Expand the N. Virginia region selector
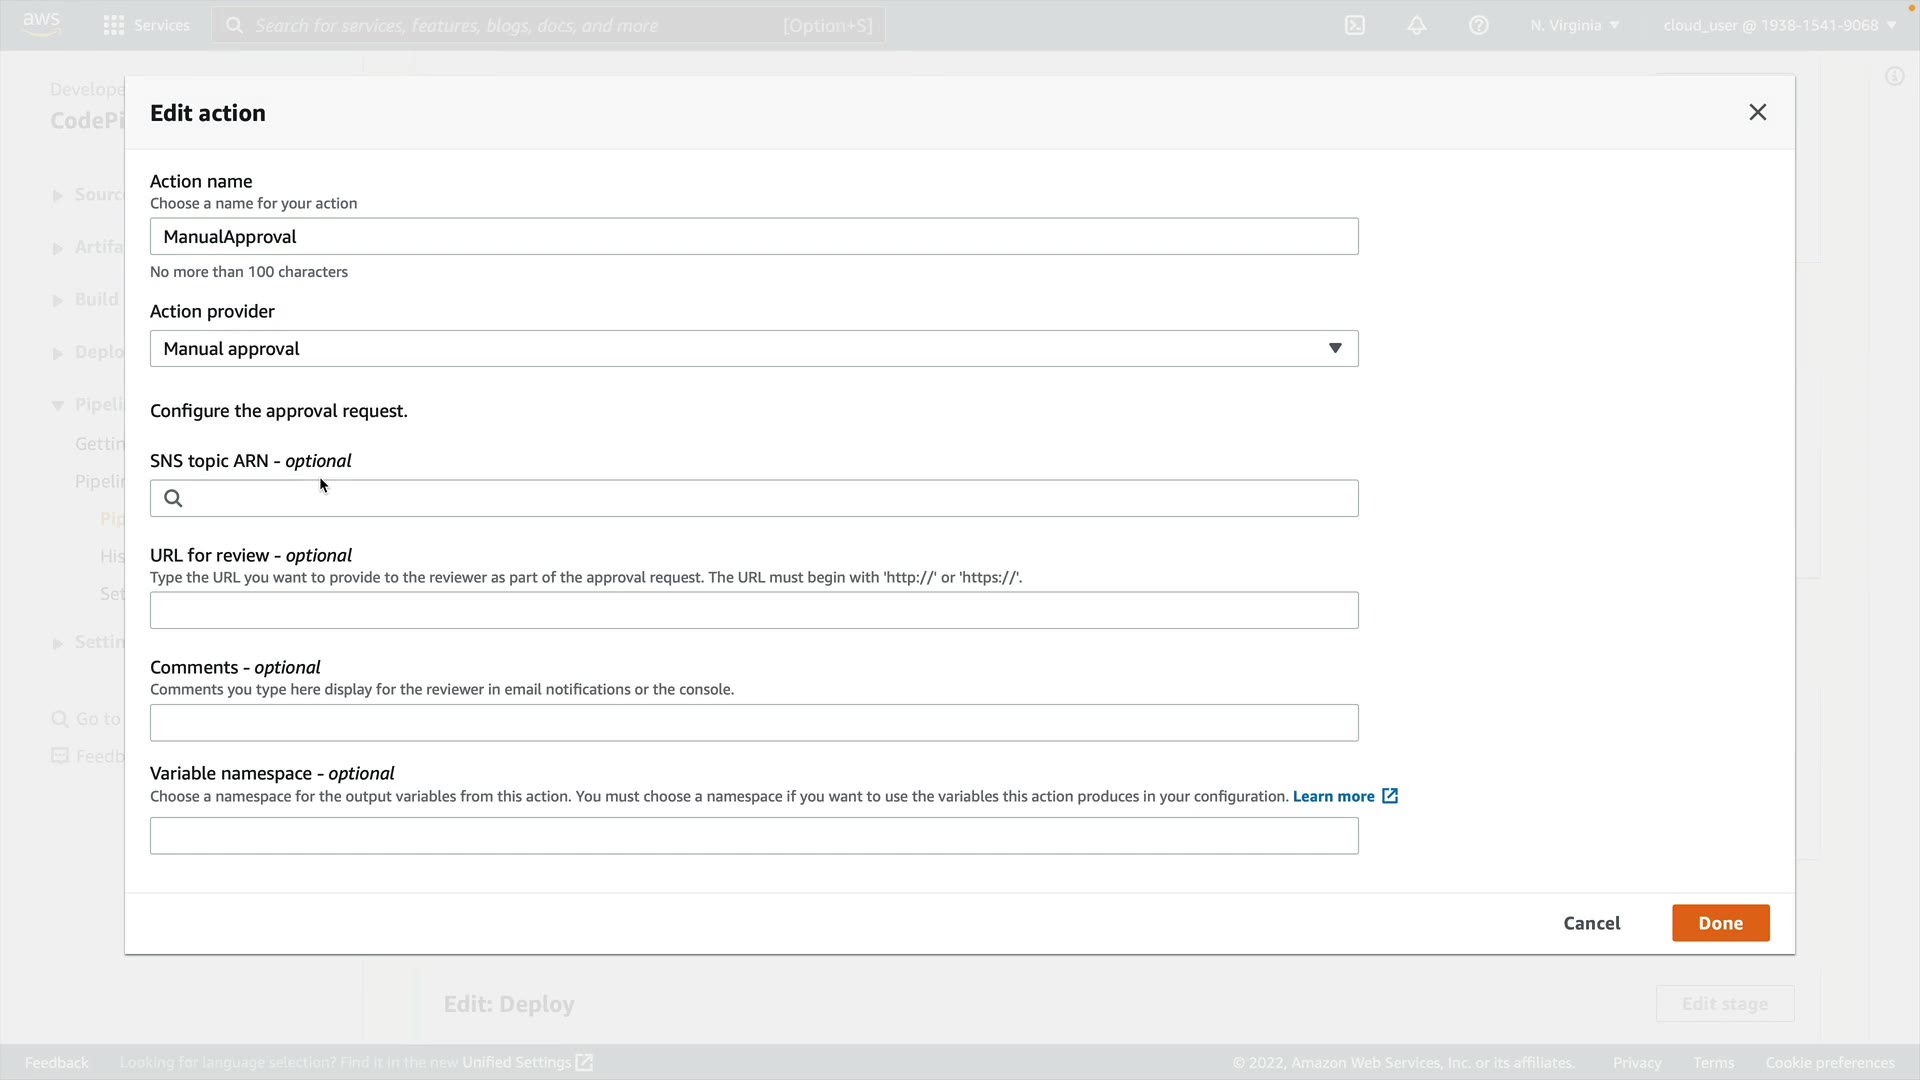Screen dimensions: 1920x1080 (1574, 25)
